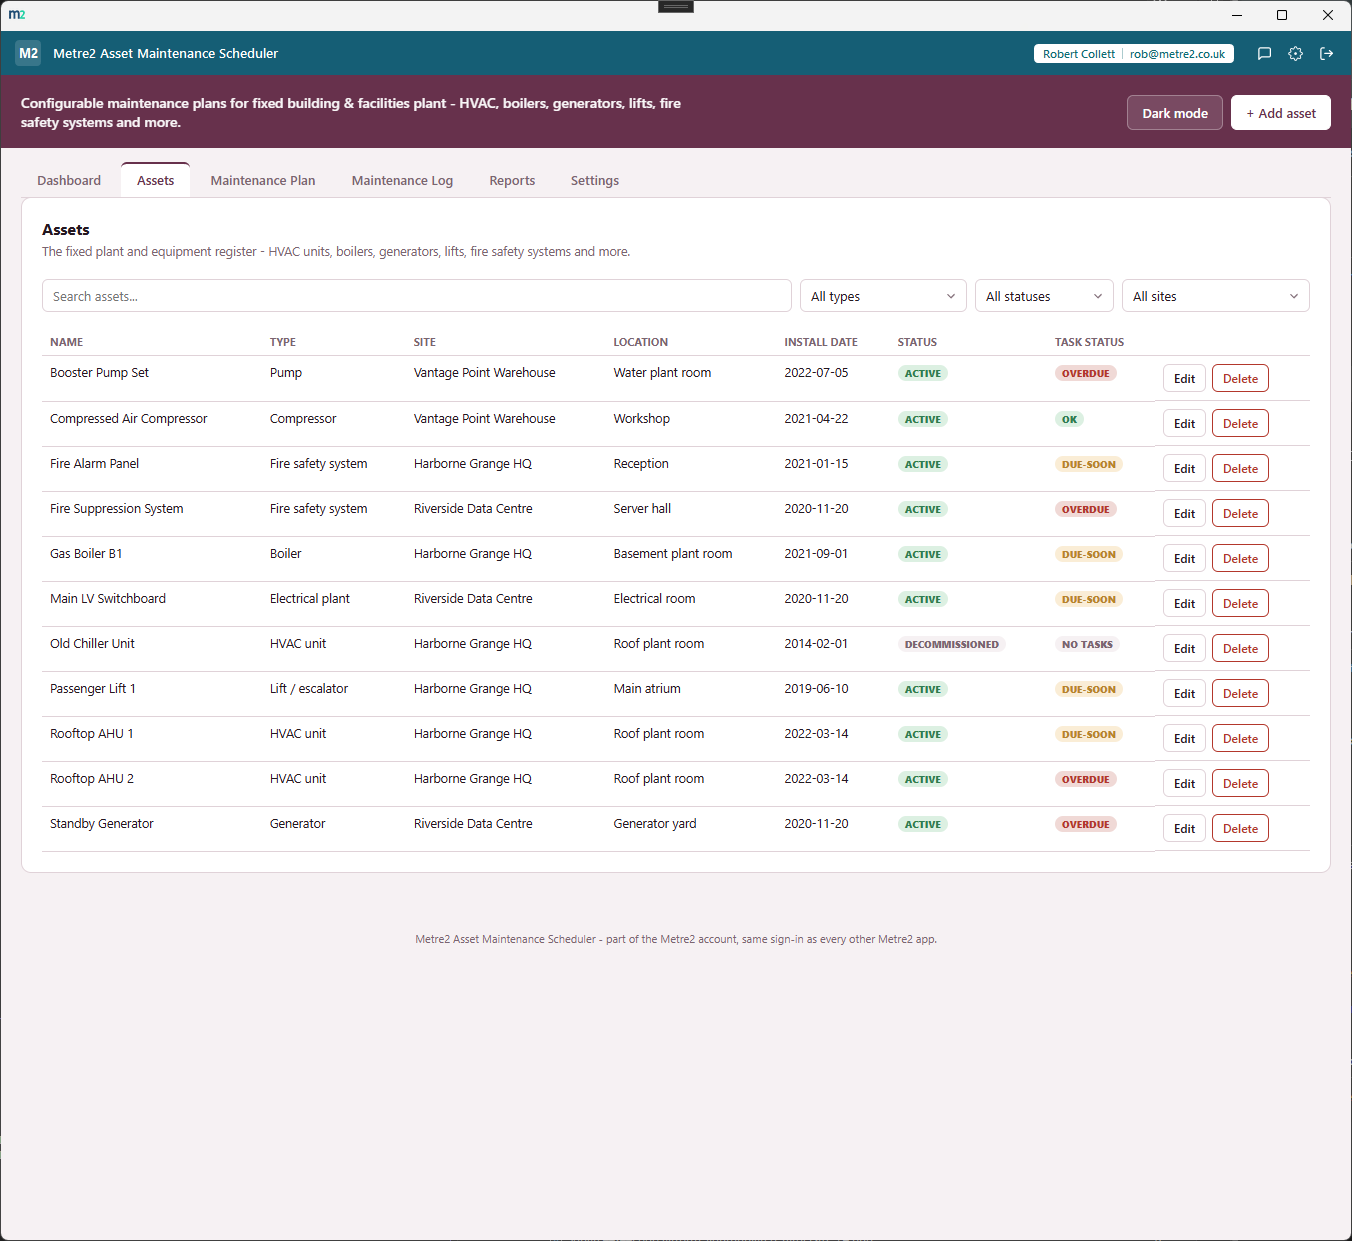This screenshot has width=1352, height=1241.
Task: Click the INSTALL DATE column header
Action: tap(821, 342)
